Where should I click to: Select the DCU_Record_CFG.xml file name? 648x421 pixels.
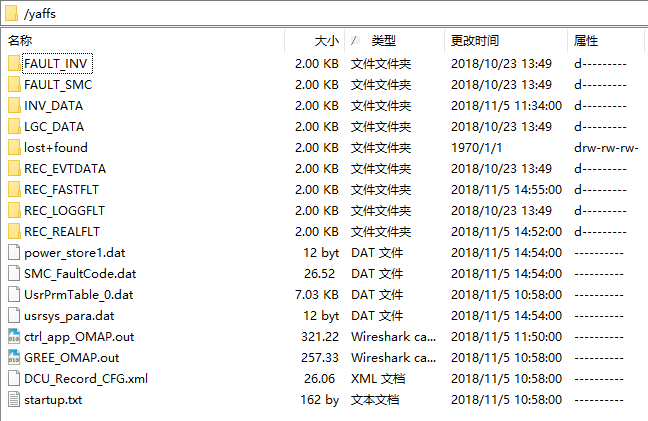(x=86, y=378)
